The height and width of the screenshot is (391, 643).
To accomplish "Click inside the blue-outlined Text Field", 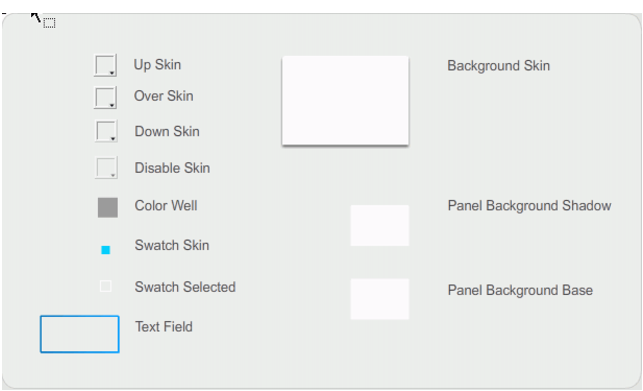I will coord(80,334).
